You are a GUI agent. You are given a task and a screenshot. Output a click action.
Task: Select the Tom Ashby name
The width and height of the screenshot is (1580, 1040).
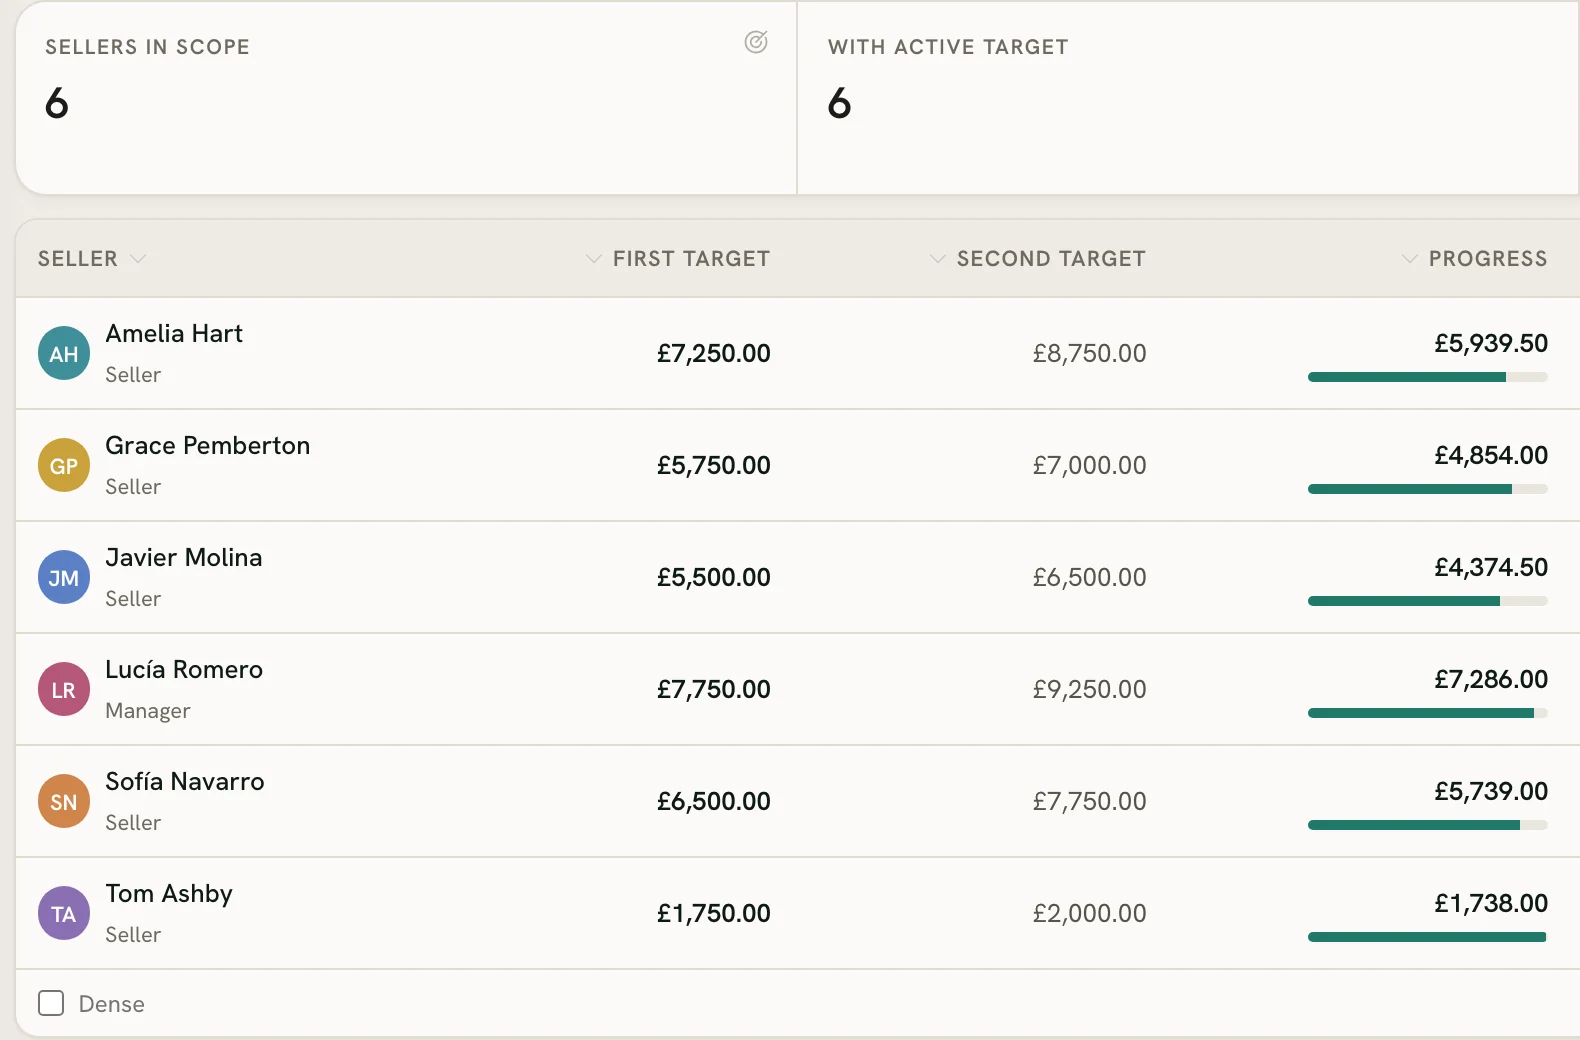(x=169, y=893)
